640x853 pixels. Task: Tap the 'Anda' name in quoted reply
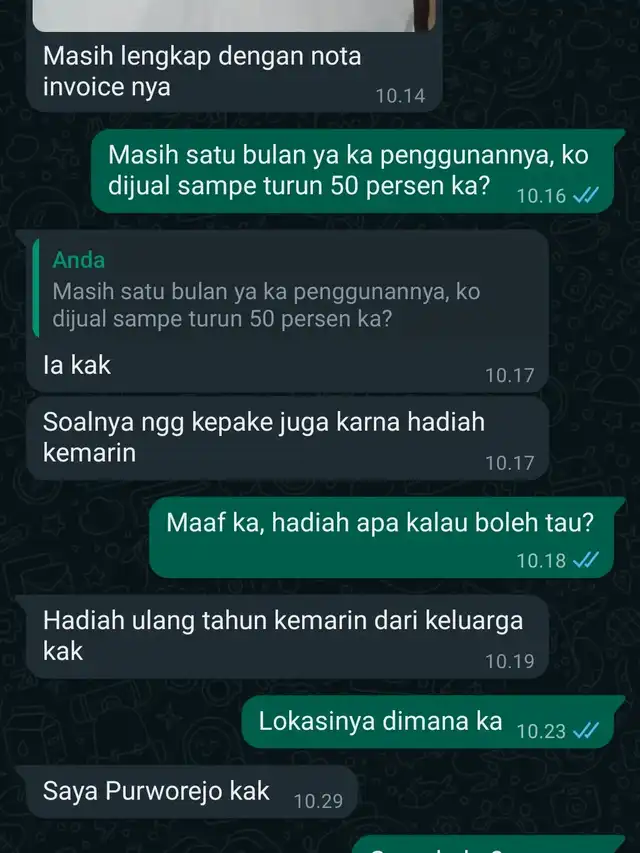pos(79,260)
